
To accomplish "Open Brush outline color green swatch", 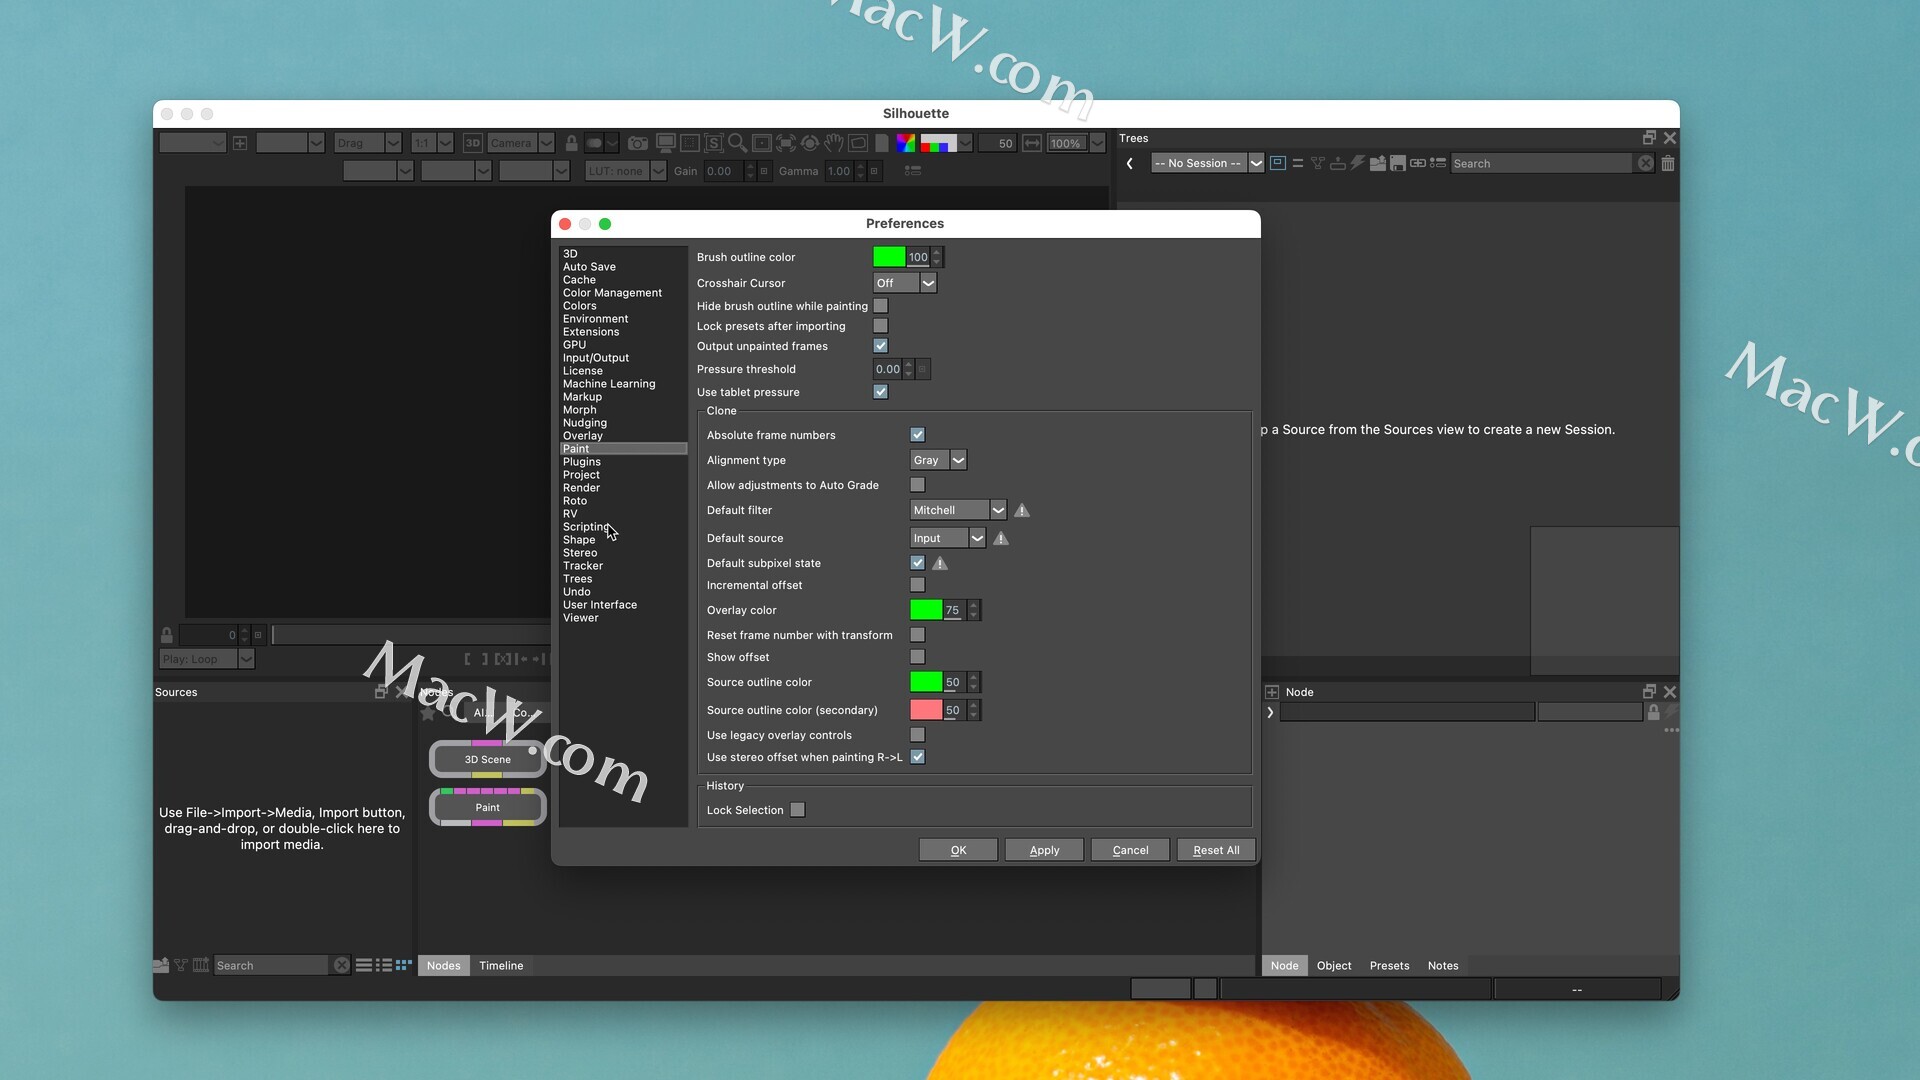I will point(888,257).
